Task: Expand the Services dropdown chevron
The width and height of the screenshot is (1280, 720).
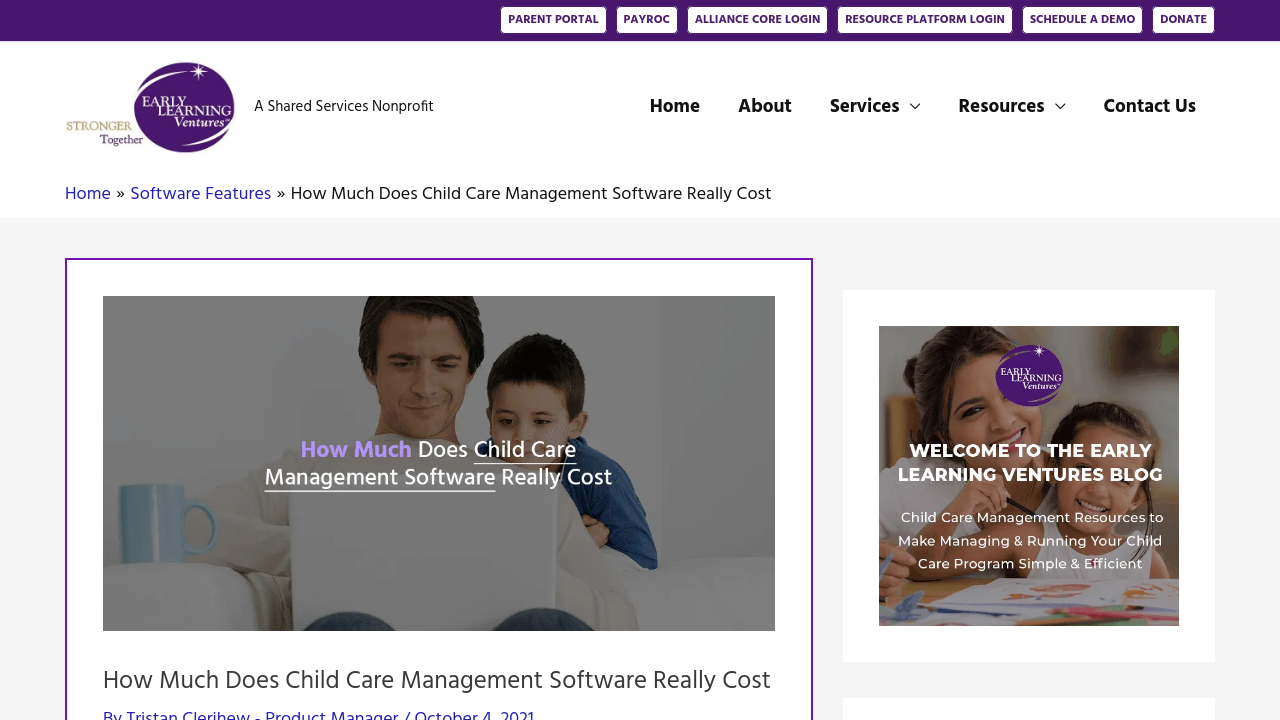Action: (x=915, y=106)
